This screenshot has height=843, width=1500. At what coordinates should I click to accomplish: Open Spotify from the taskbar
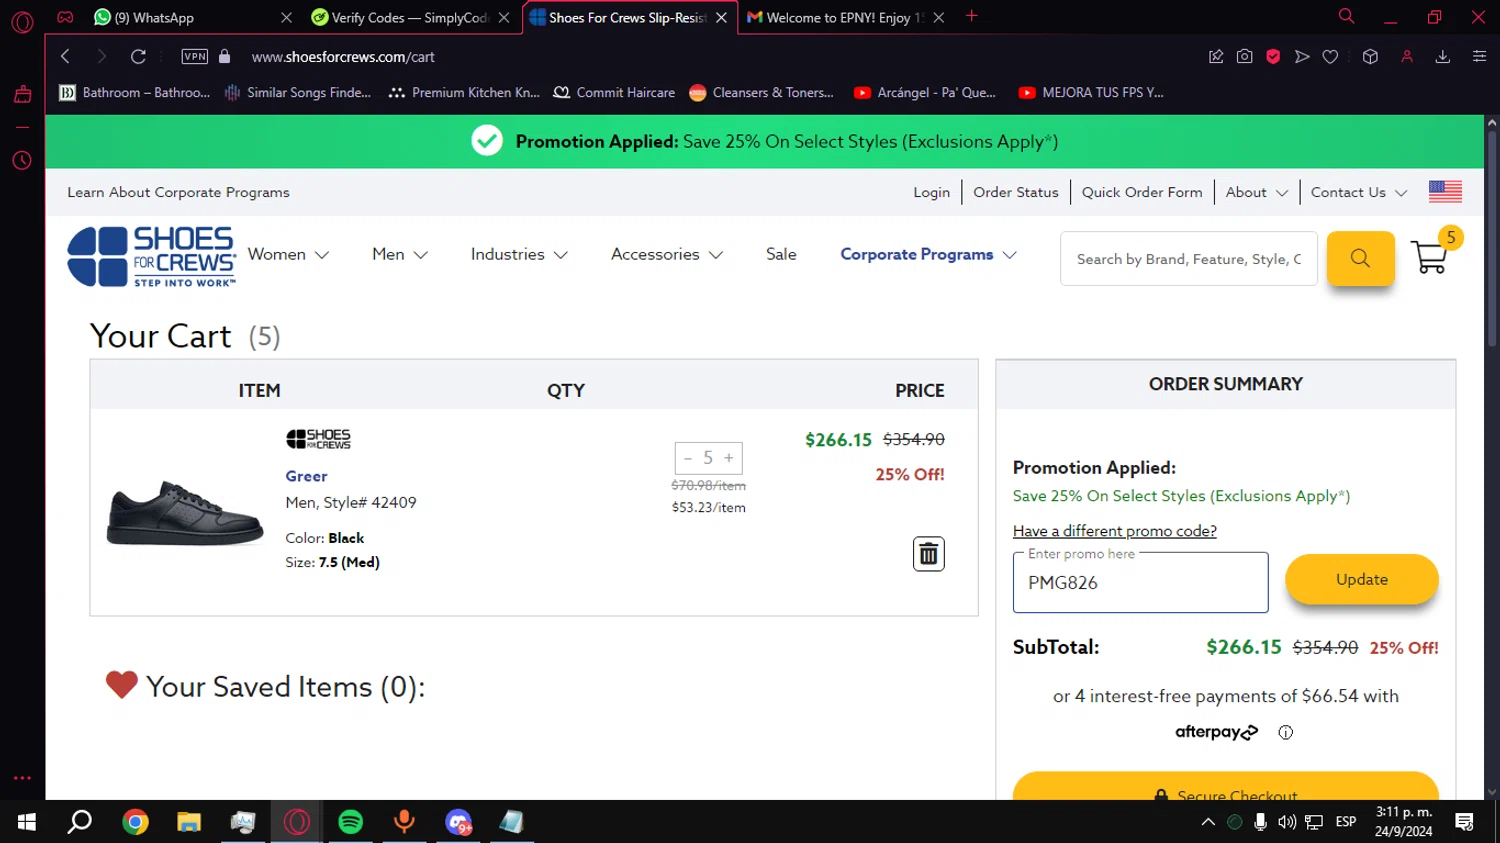[350, 822]
